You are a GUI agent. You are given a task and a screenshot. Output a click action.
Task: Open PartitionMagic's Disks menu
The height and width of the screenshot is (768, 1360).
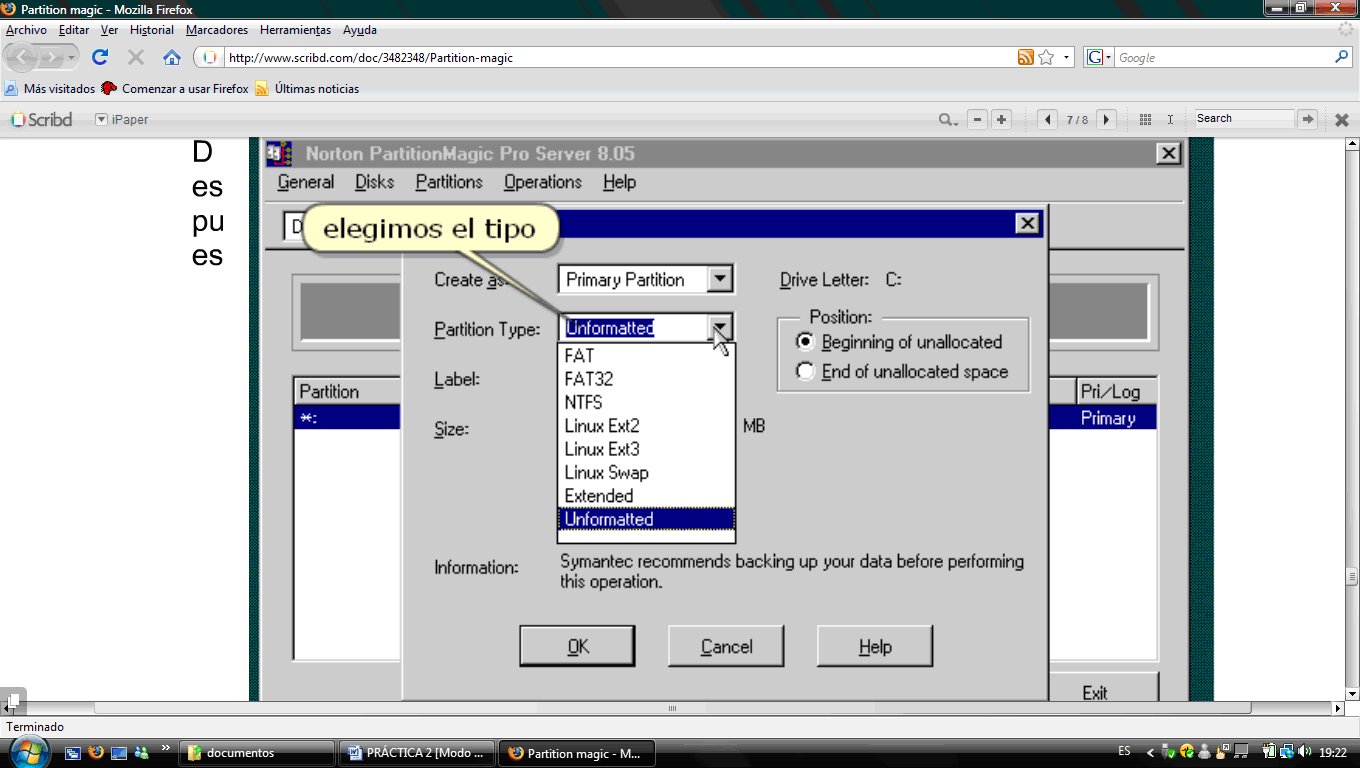tap(374, 182)
